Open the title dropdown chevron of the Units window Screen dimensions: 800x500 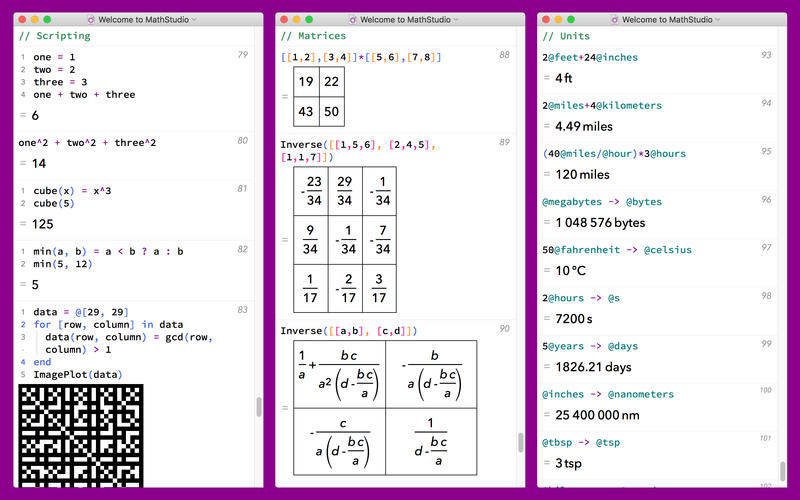click(x=718, y=20)
